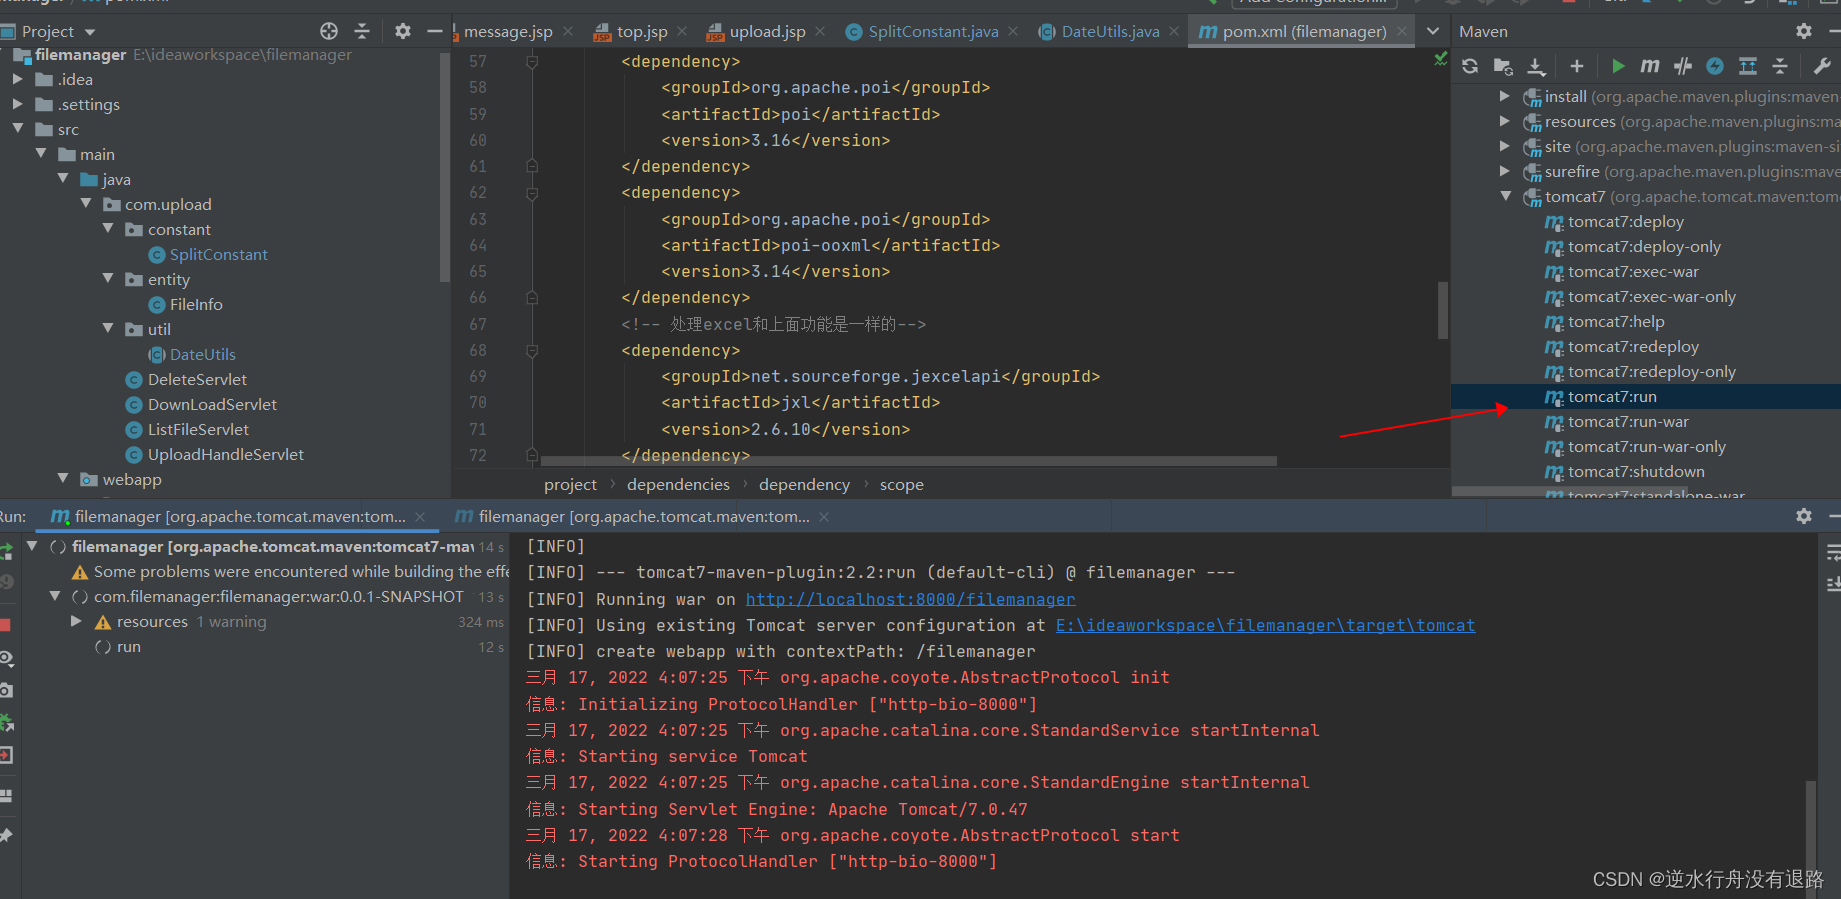Add Maven projects with the plus icon
The height and width of the screenshot is (899, 1841).
click(x=1577, y=66)
